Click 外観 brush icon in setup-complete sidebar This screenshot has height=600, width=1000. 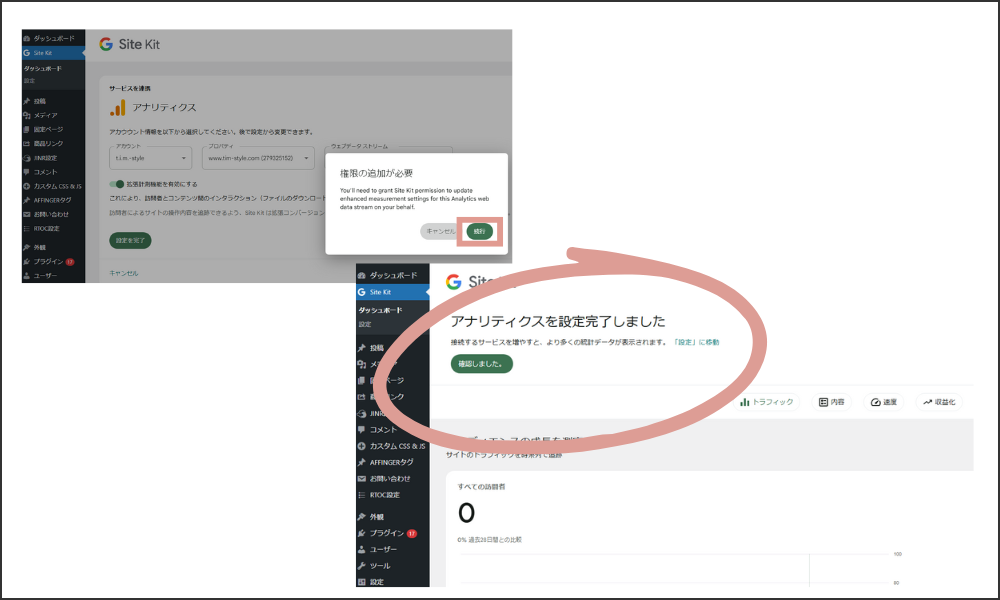(362, 517)
